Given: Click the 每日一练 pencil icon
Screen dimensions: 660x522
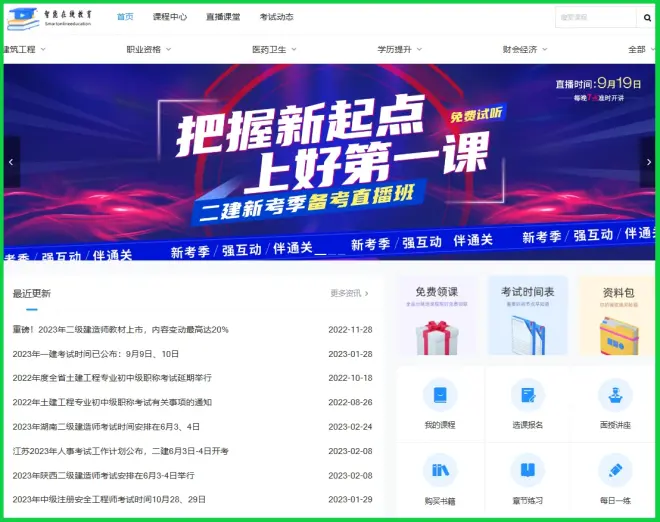Looking at the screenshot, I should click(614, 471).
